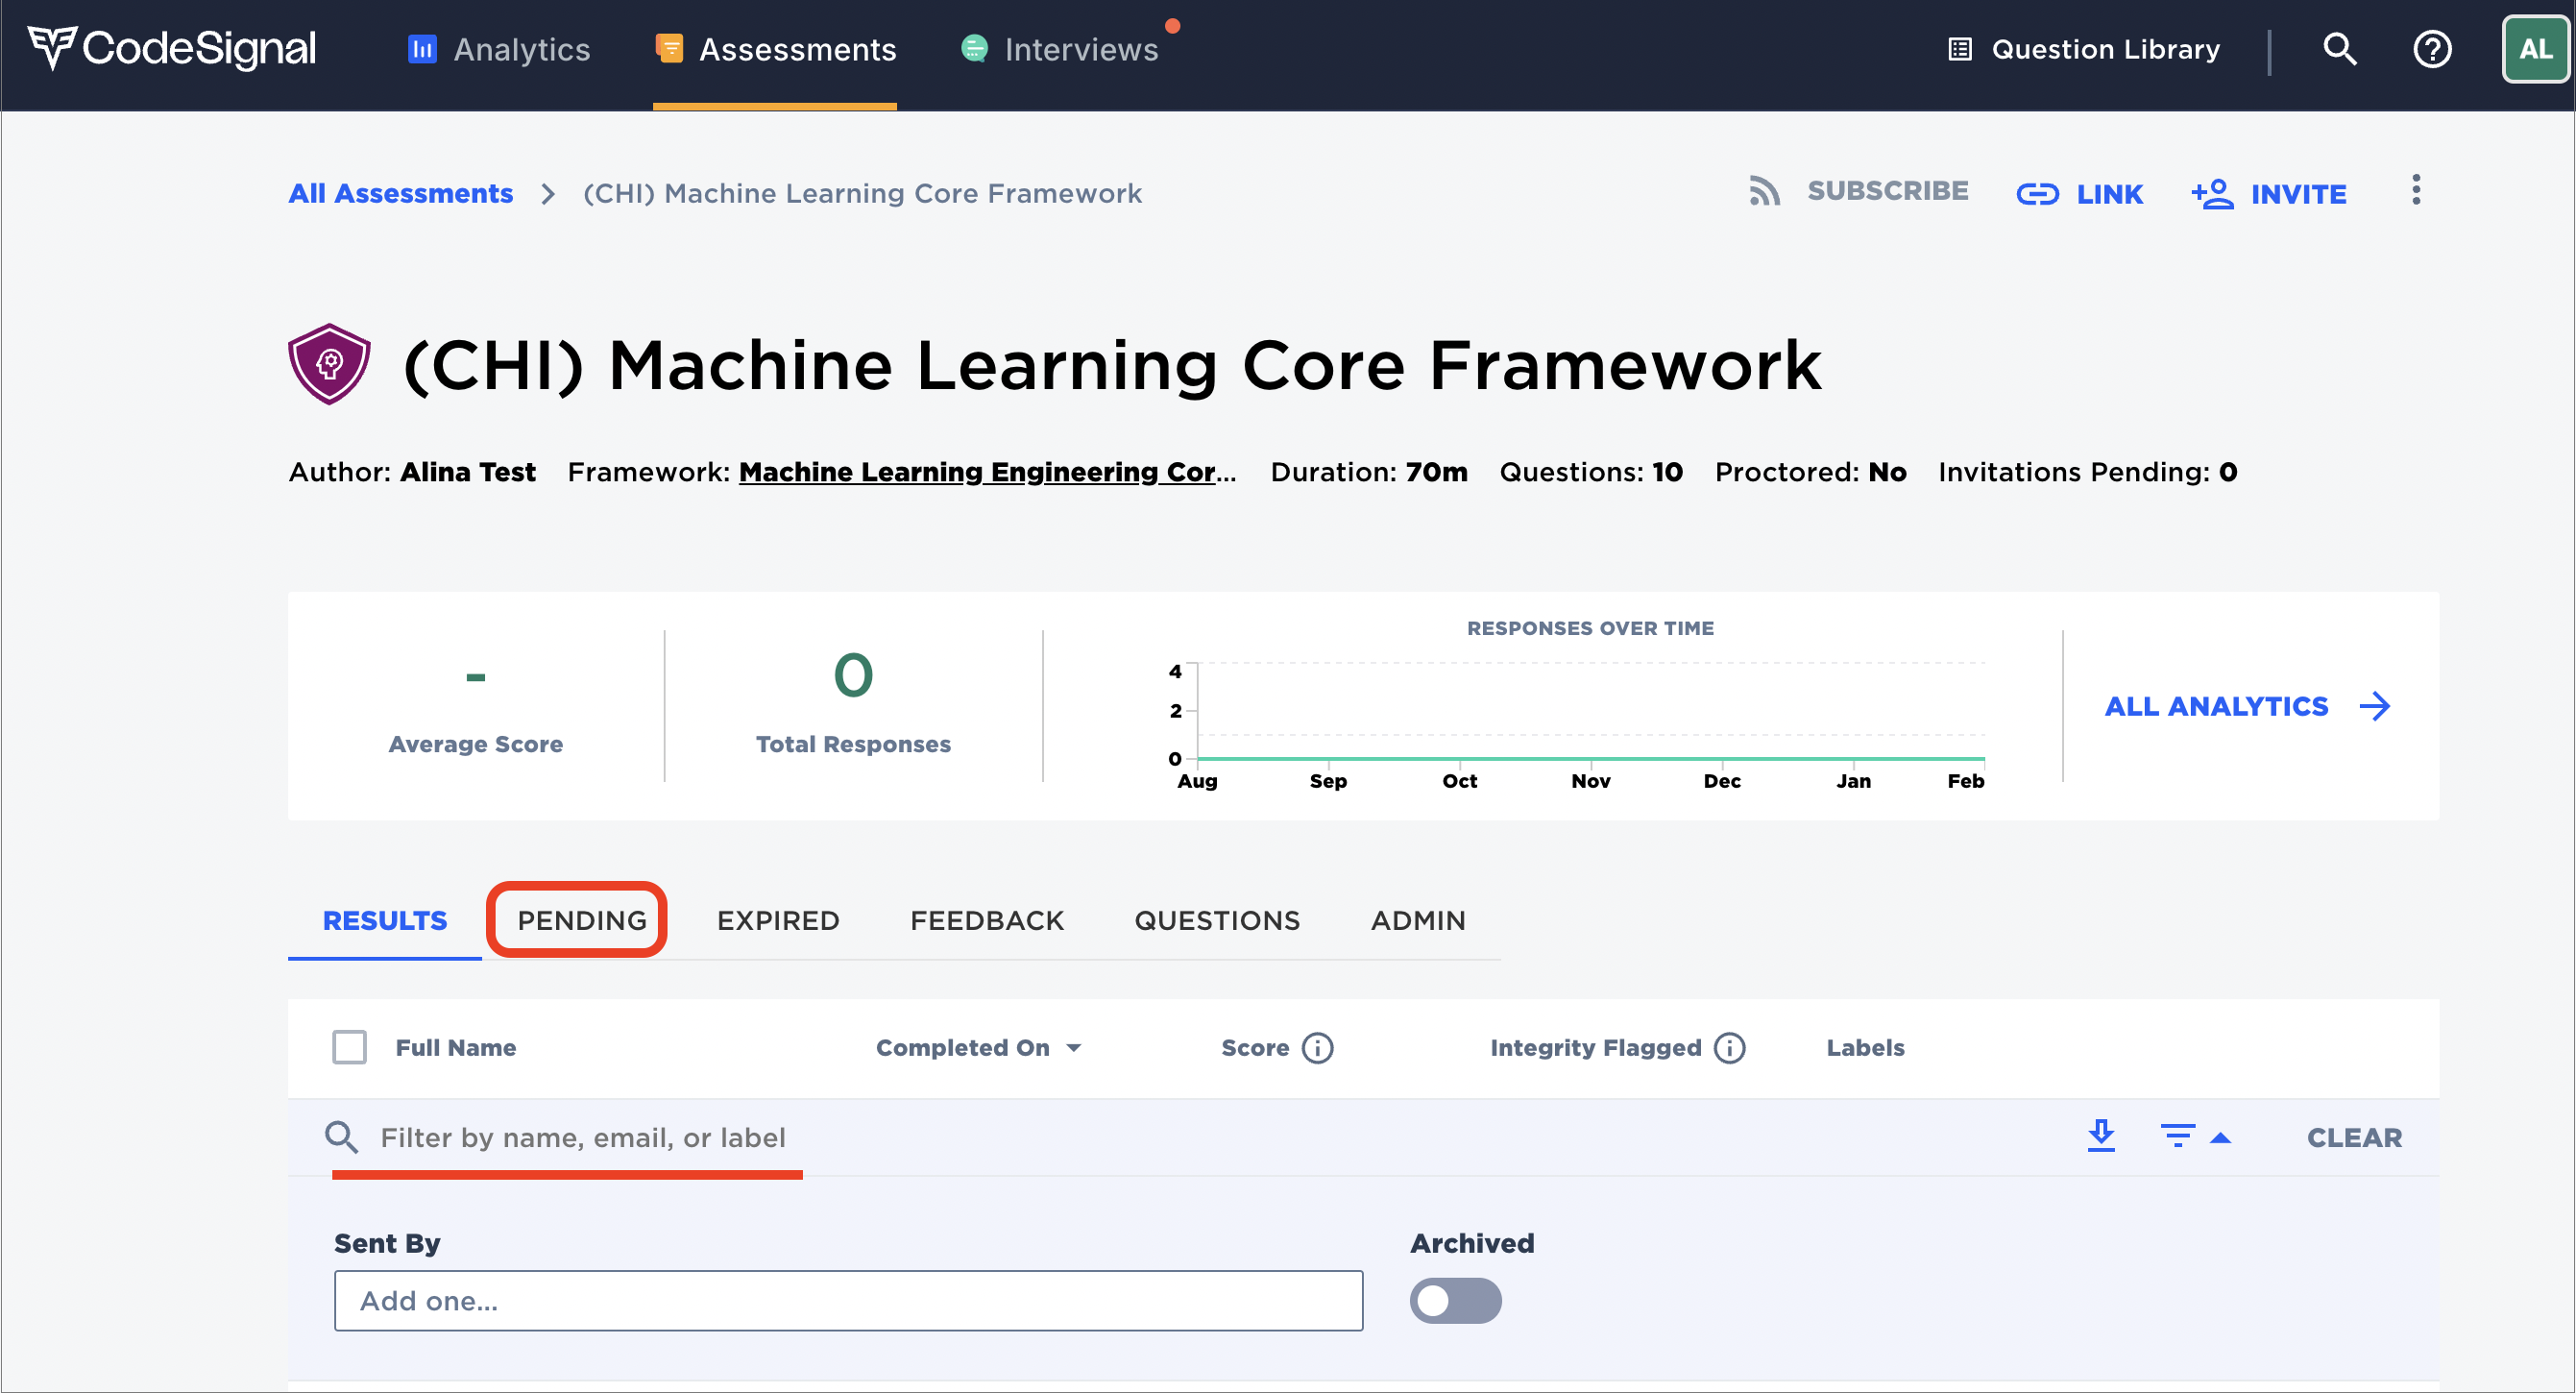
Task: Click the INVITE button
Action: coord(2268,194)
